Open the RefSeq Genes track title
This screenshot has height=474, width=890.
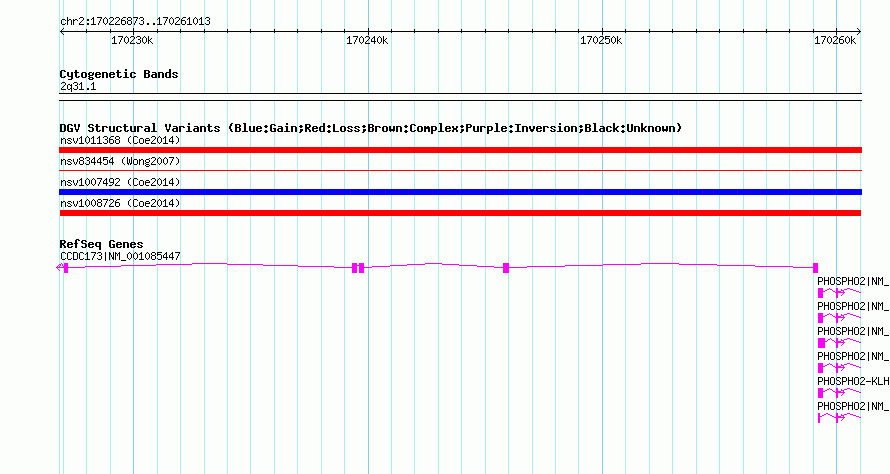(x=101, y=244)
